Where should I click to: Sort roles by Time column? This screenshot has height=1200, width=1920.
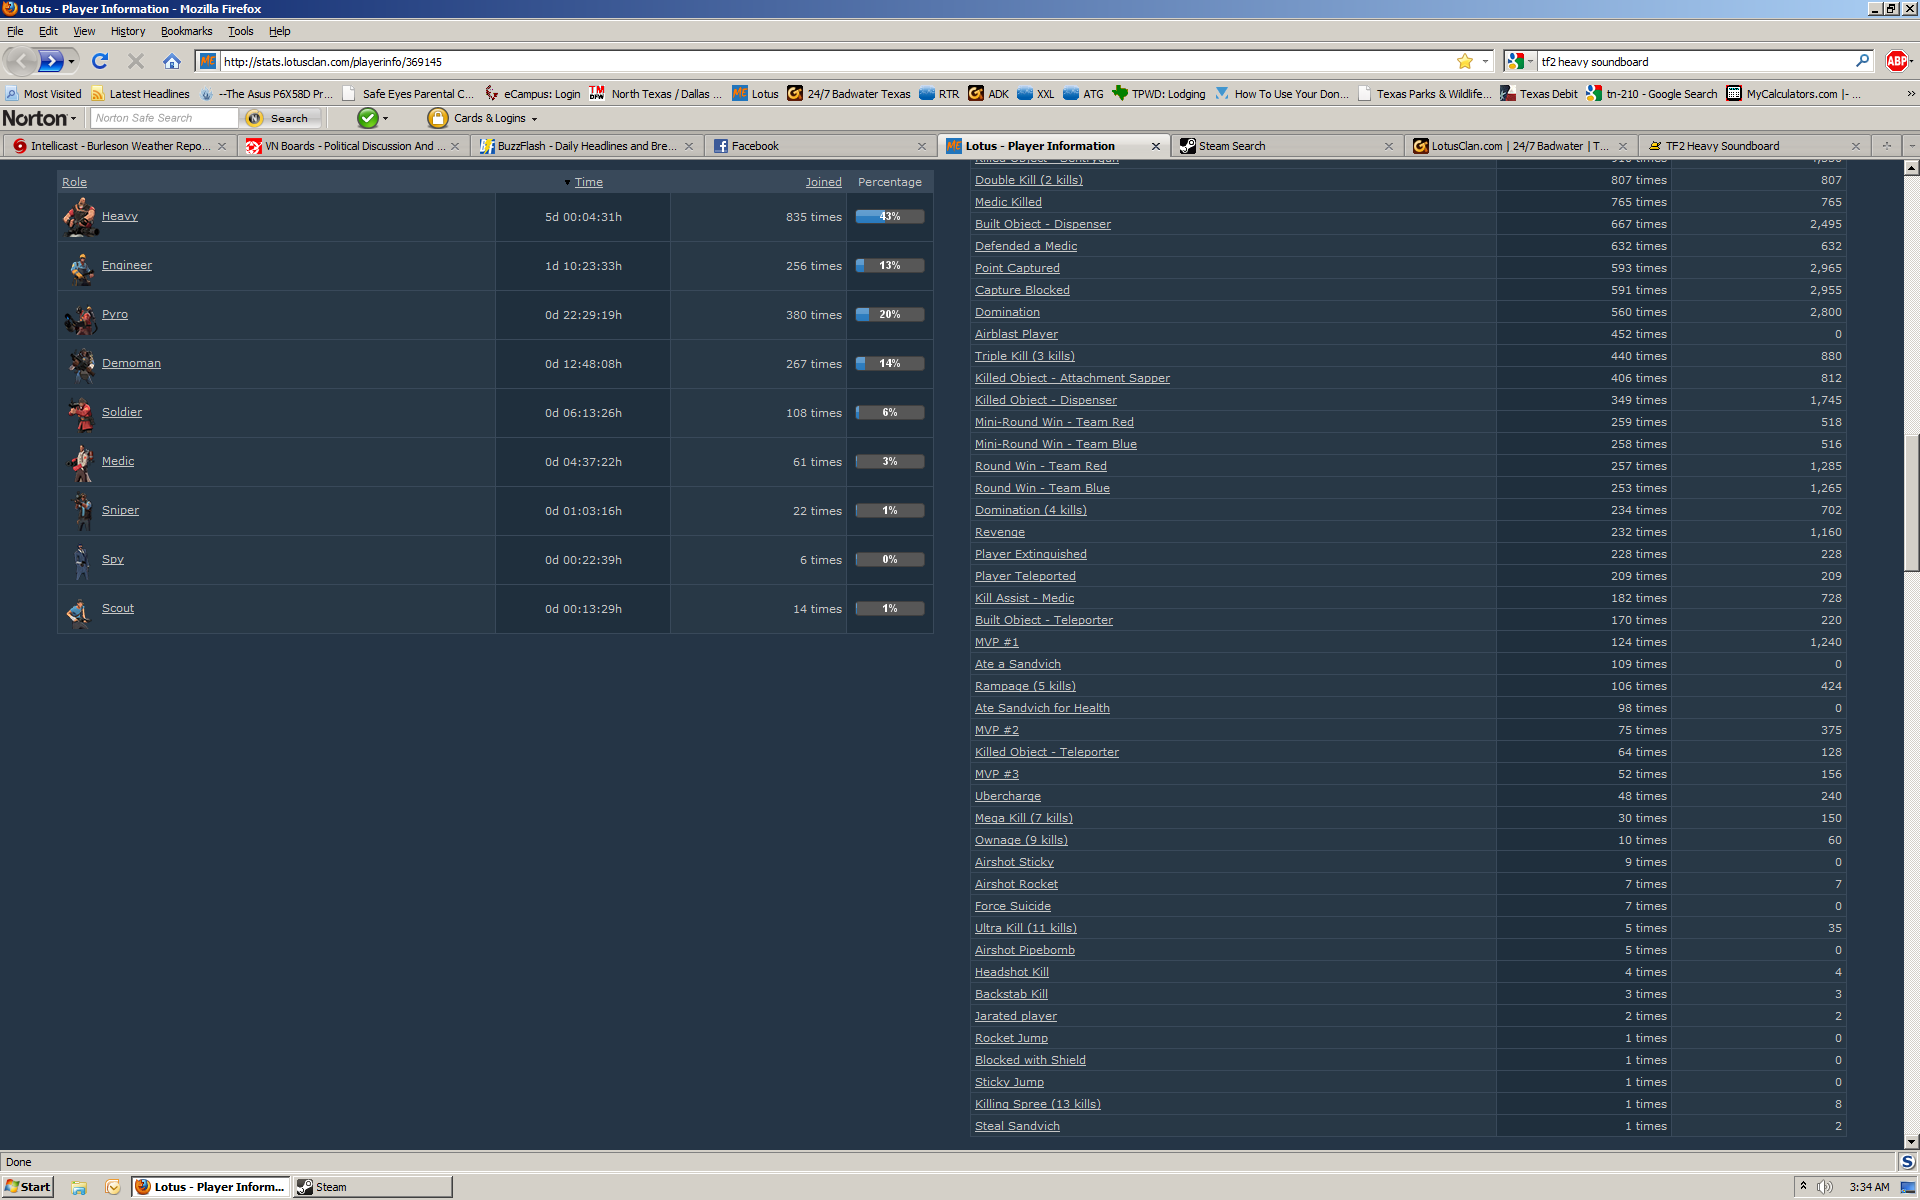tap(588, 182)
